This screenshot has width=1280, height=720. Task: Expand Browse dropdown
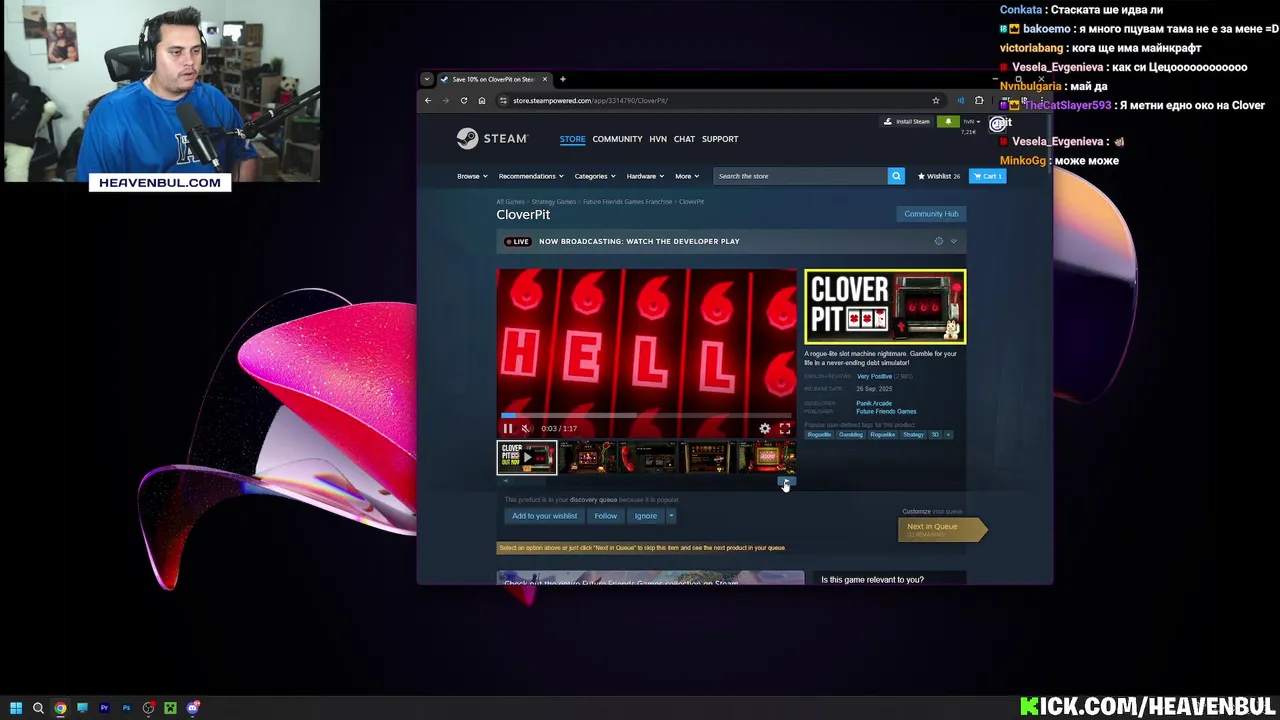[x=472, y=176]
